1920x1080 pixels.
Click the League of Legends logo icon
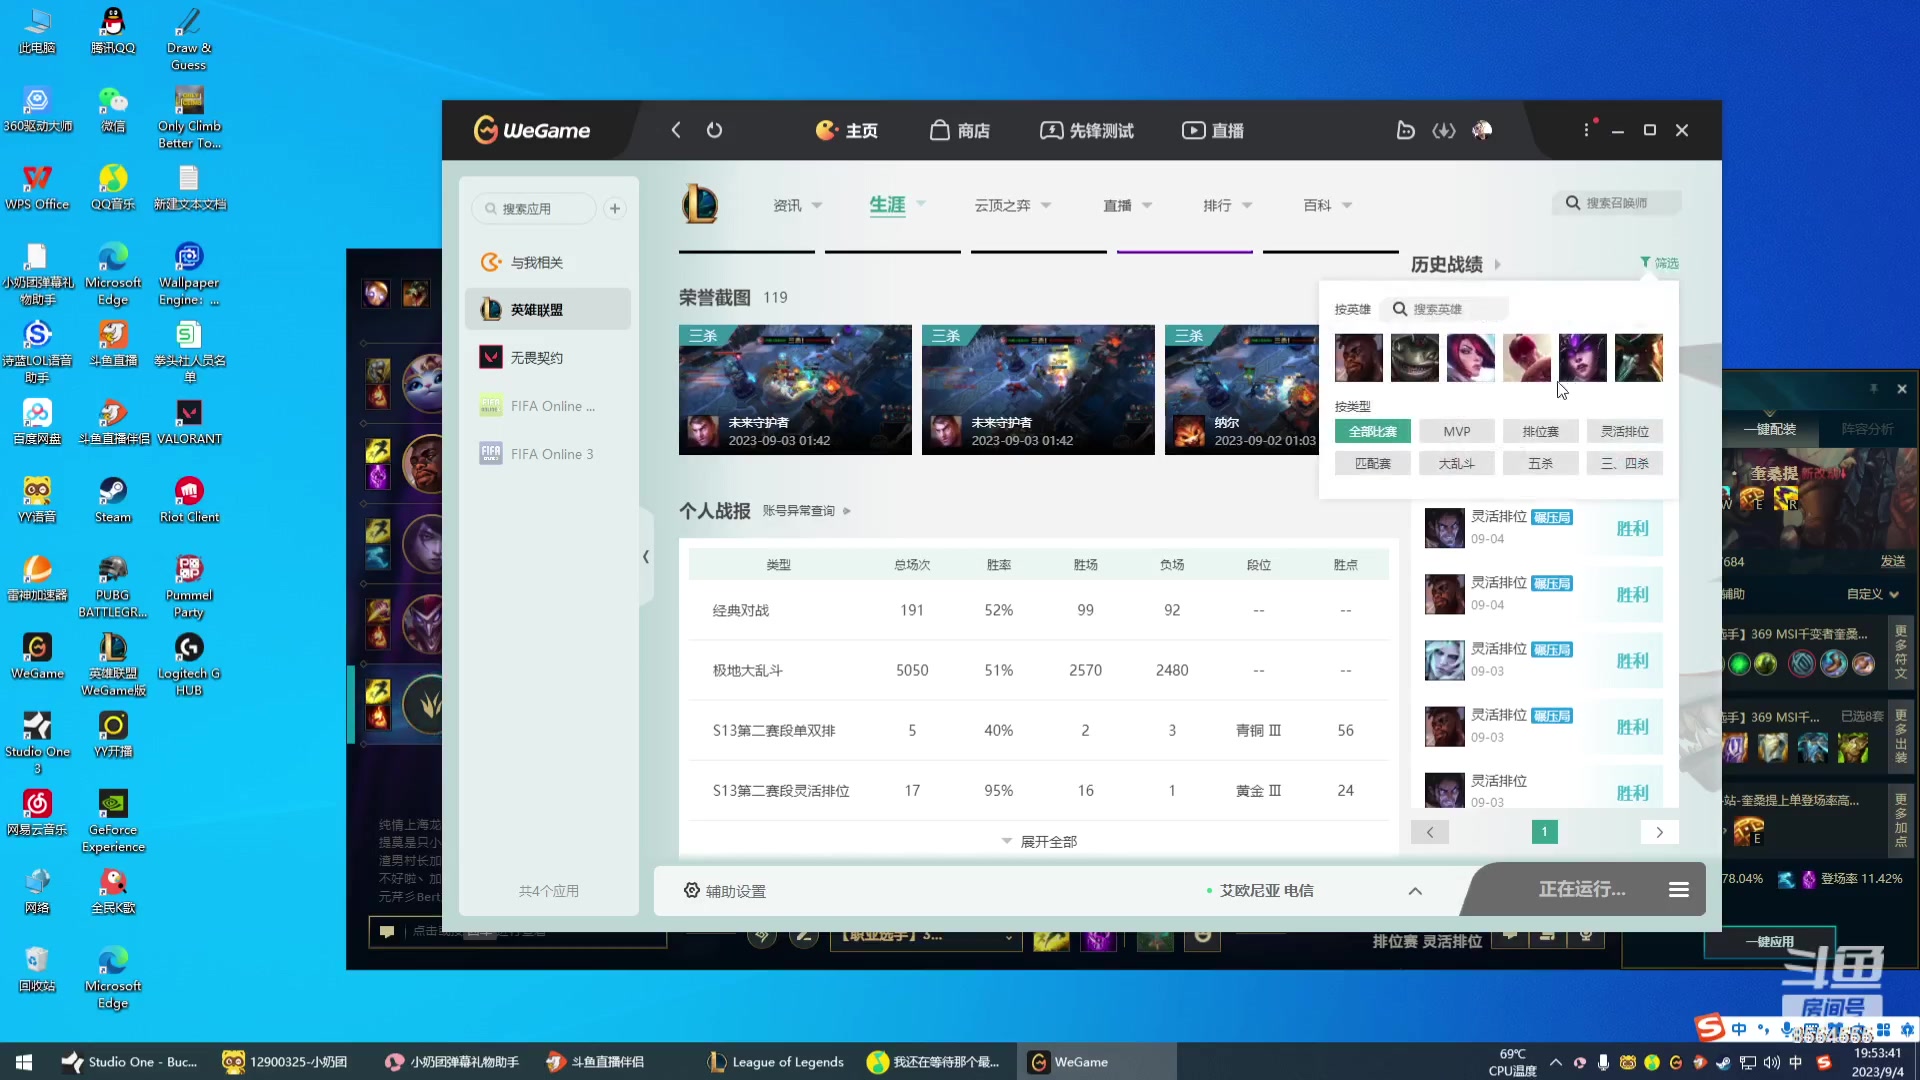click(700, 204)
